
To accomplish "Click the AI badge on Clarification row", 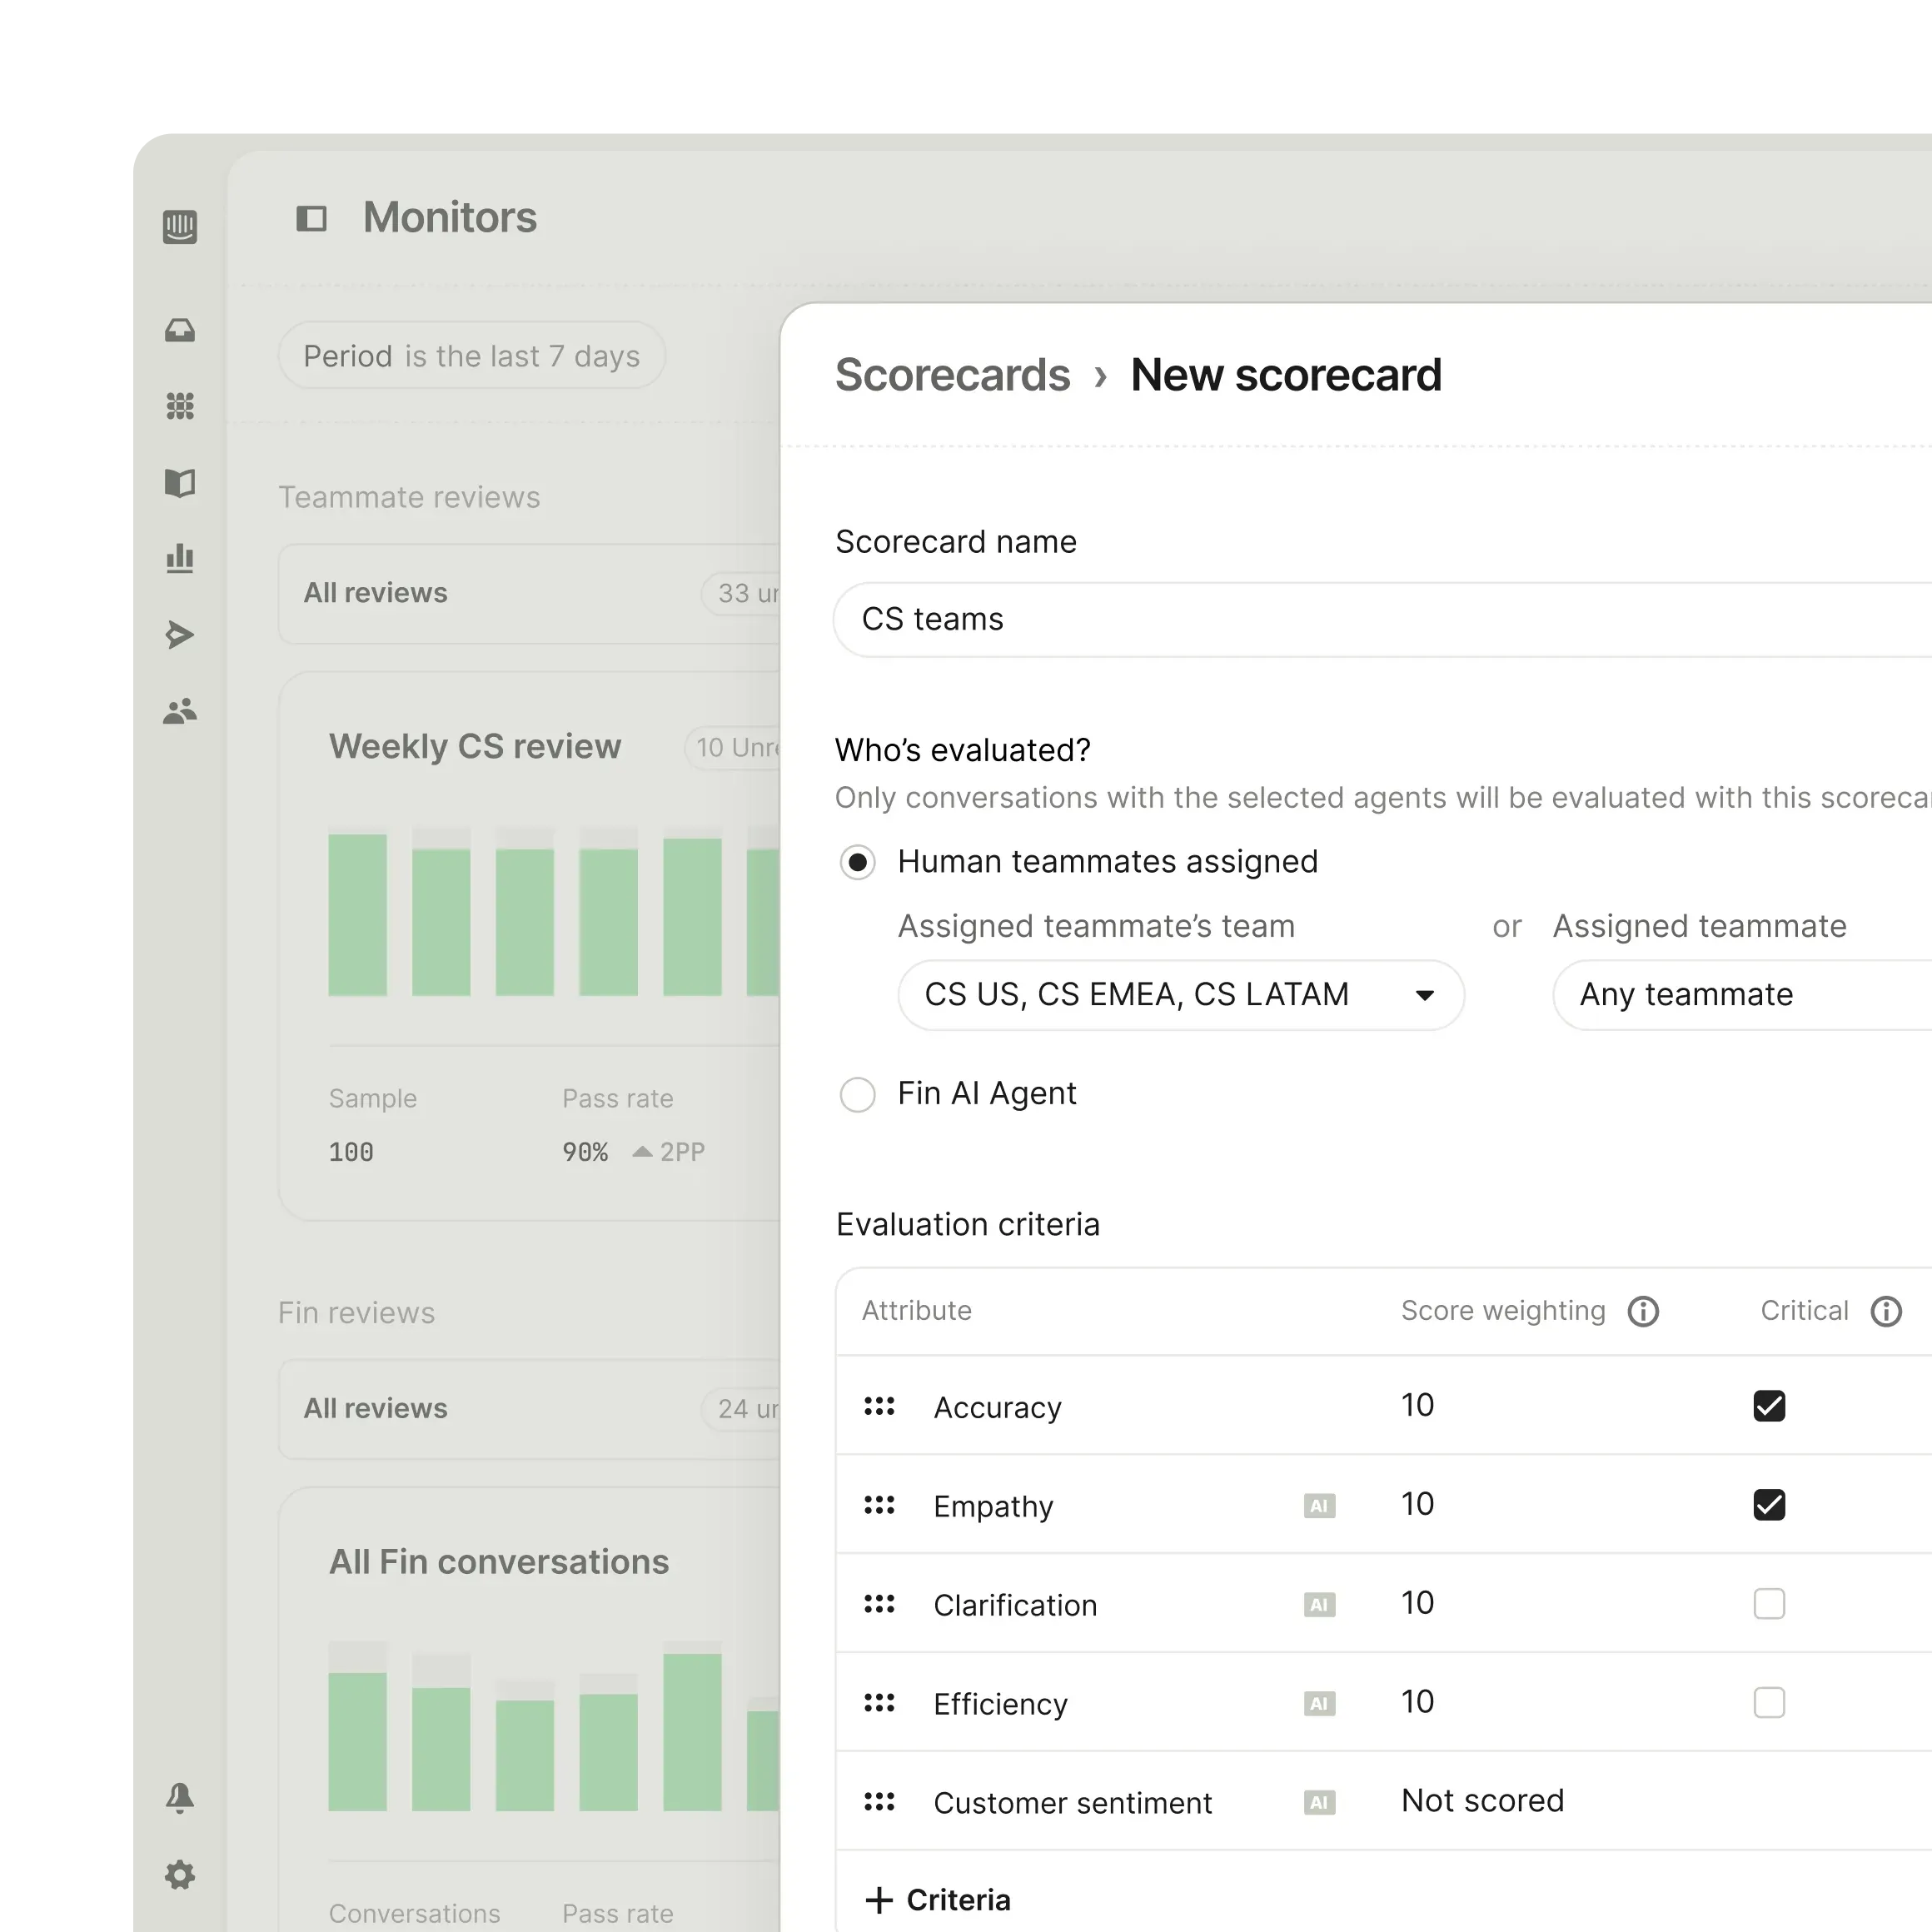I will click(x=1319, y=1605).
